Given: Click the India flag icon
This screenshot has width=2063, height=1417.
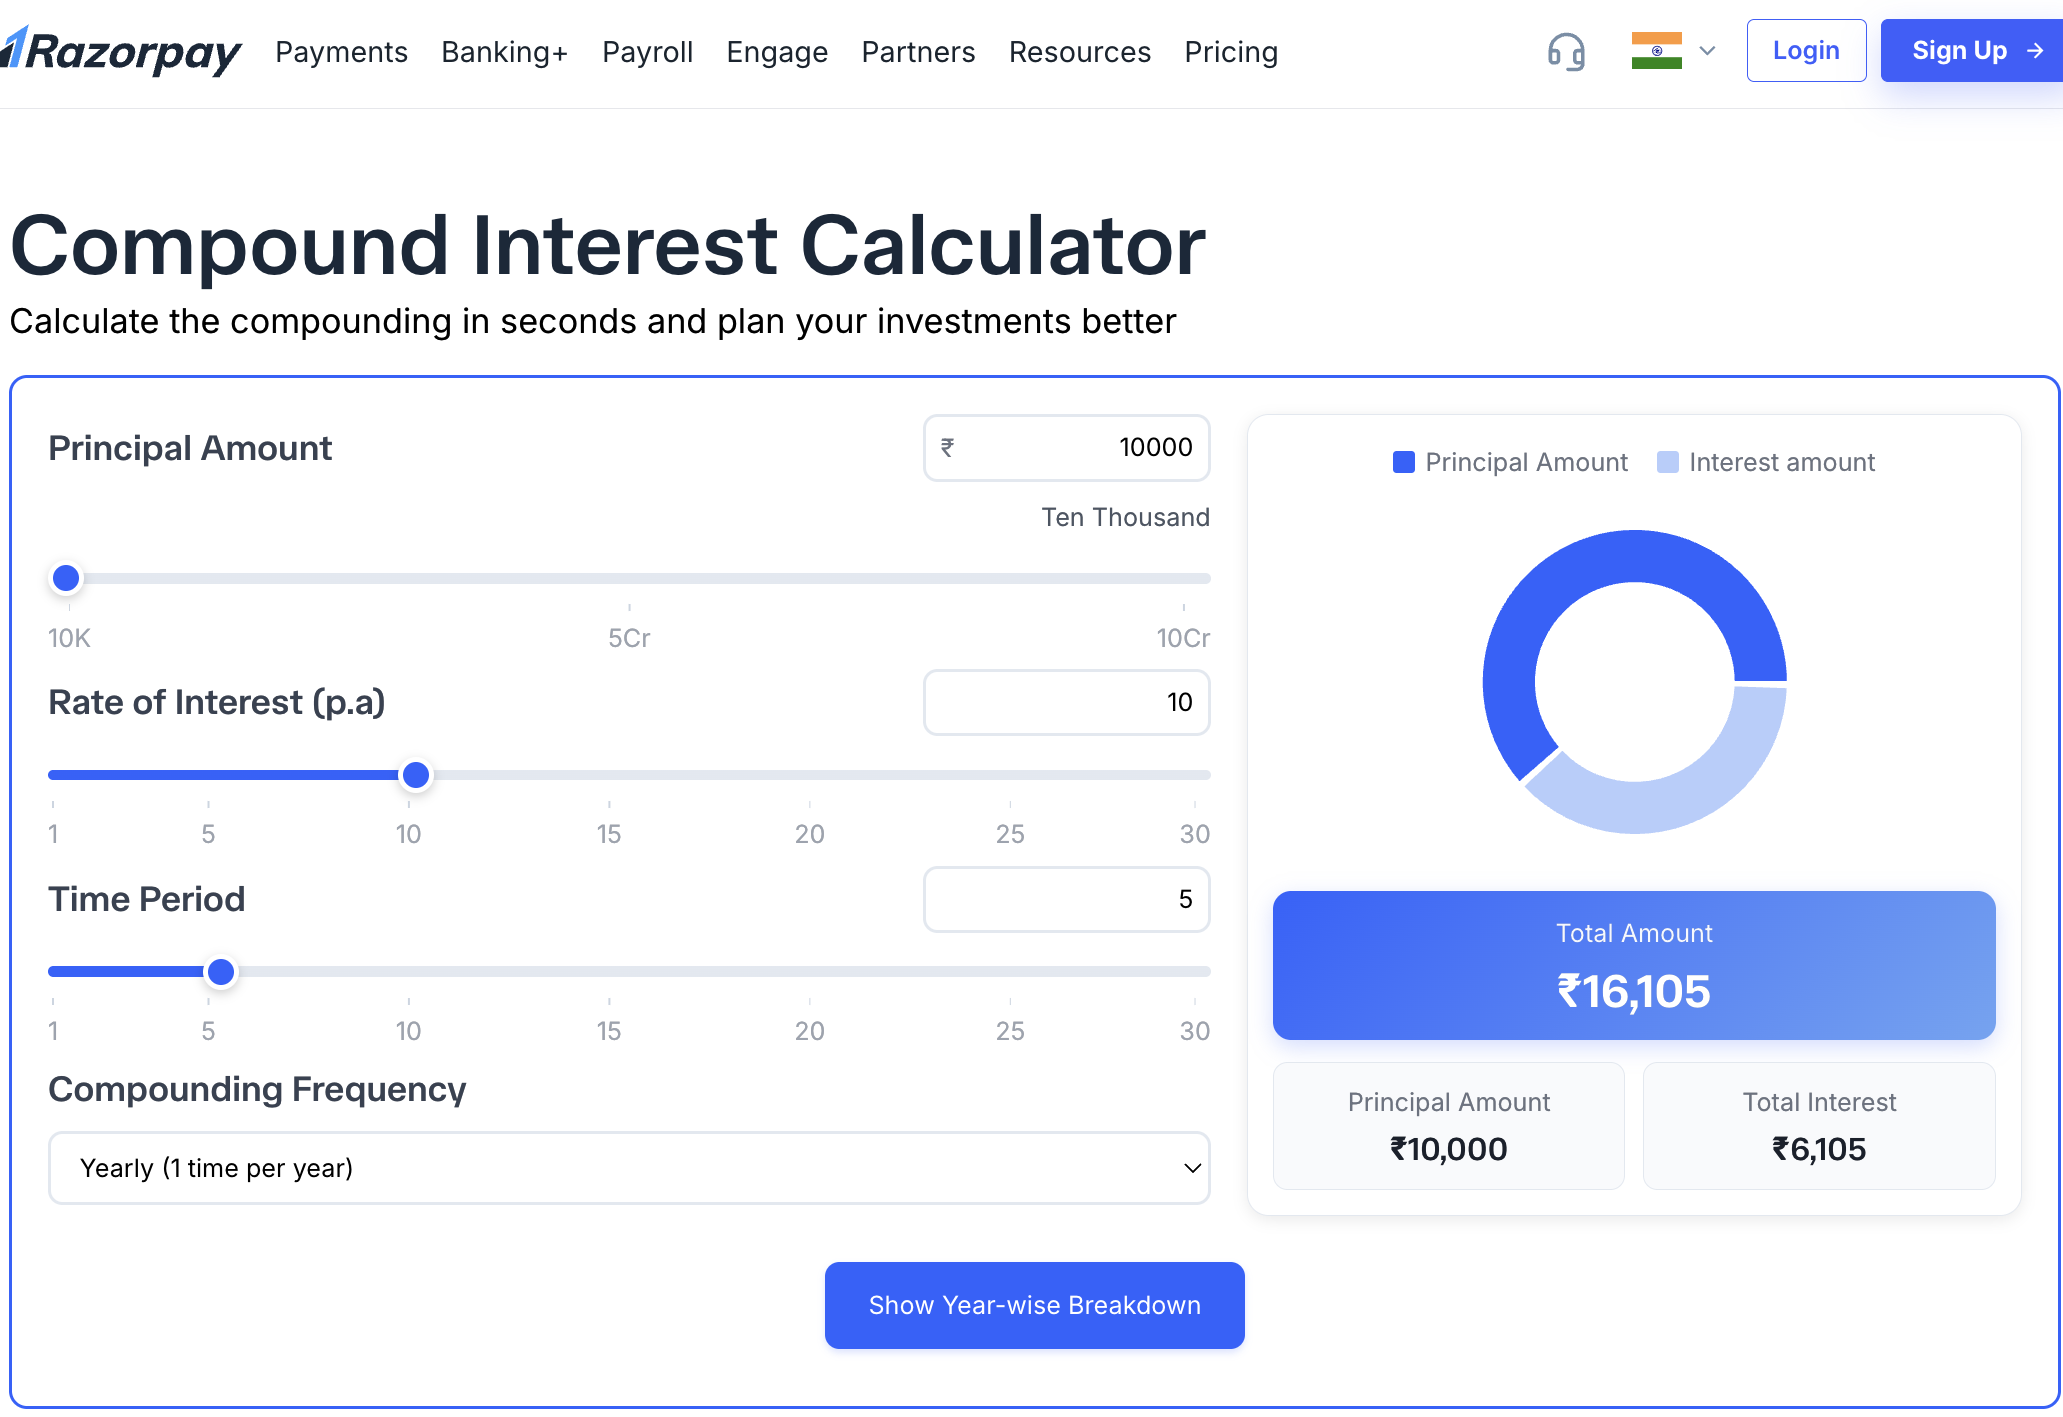Looking at the screenshot, I should pos(1656,51).
